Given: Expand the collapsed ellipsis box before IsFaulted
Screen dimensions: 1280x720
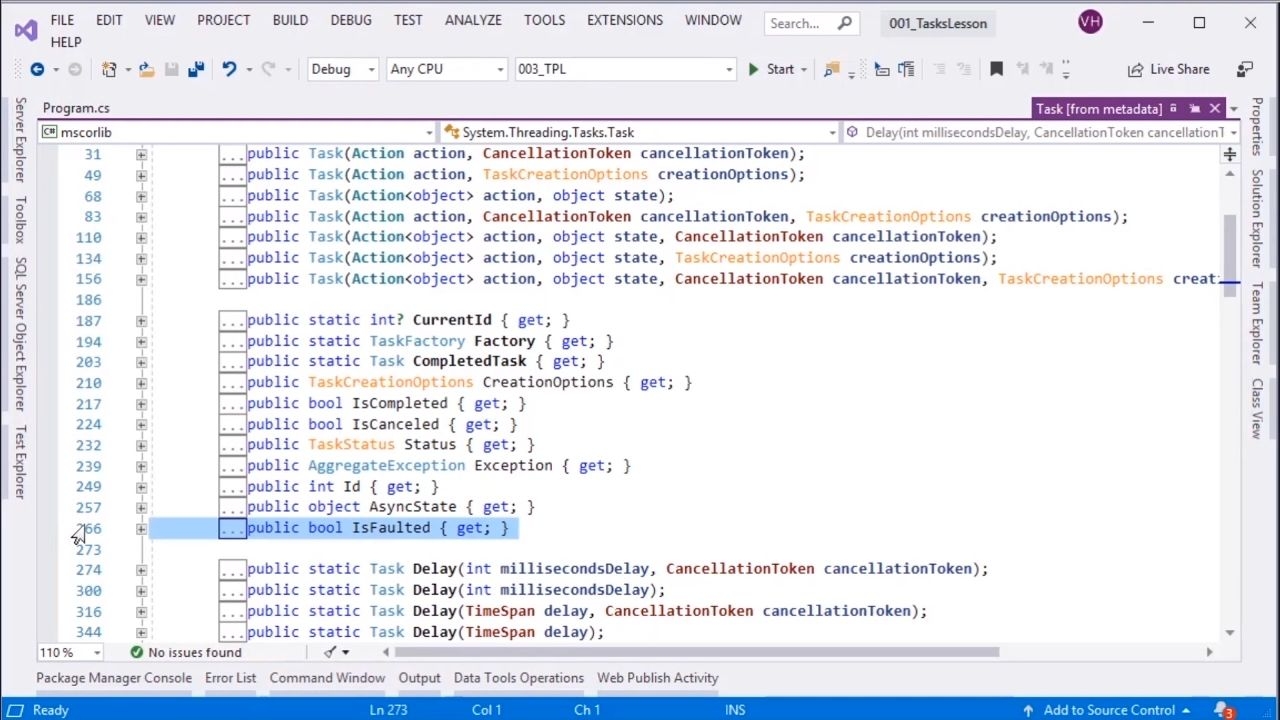Looking at the screenshot, I should (232, 528).
